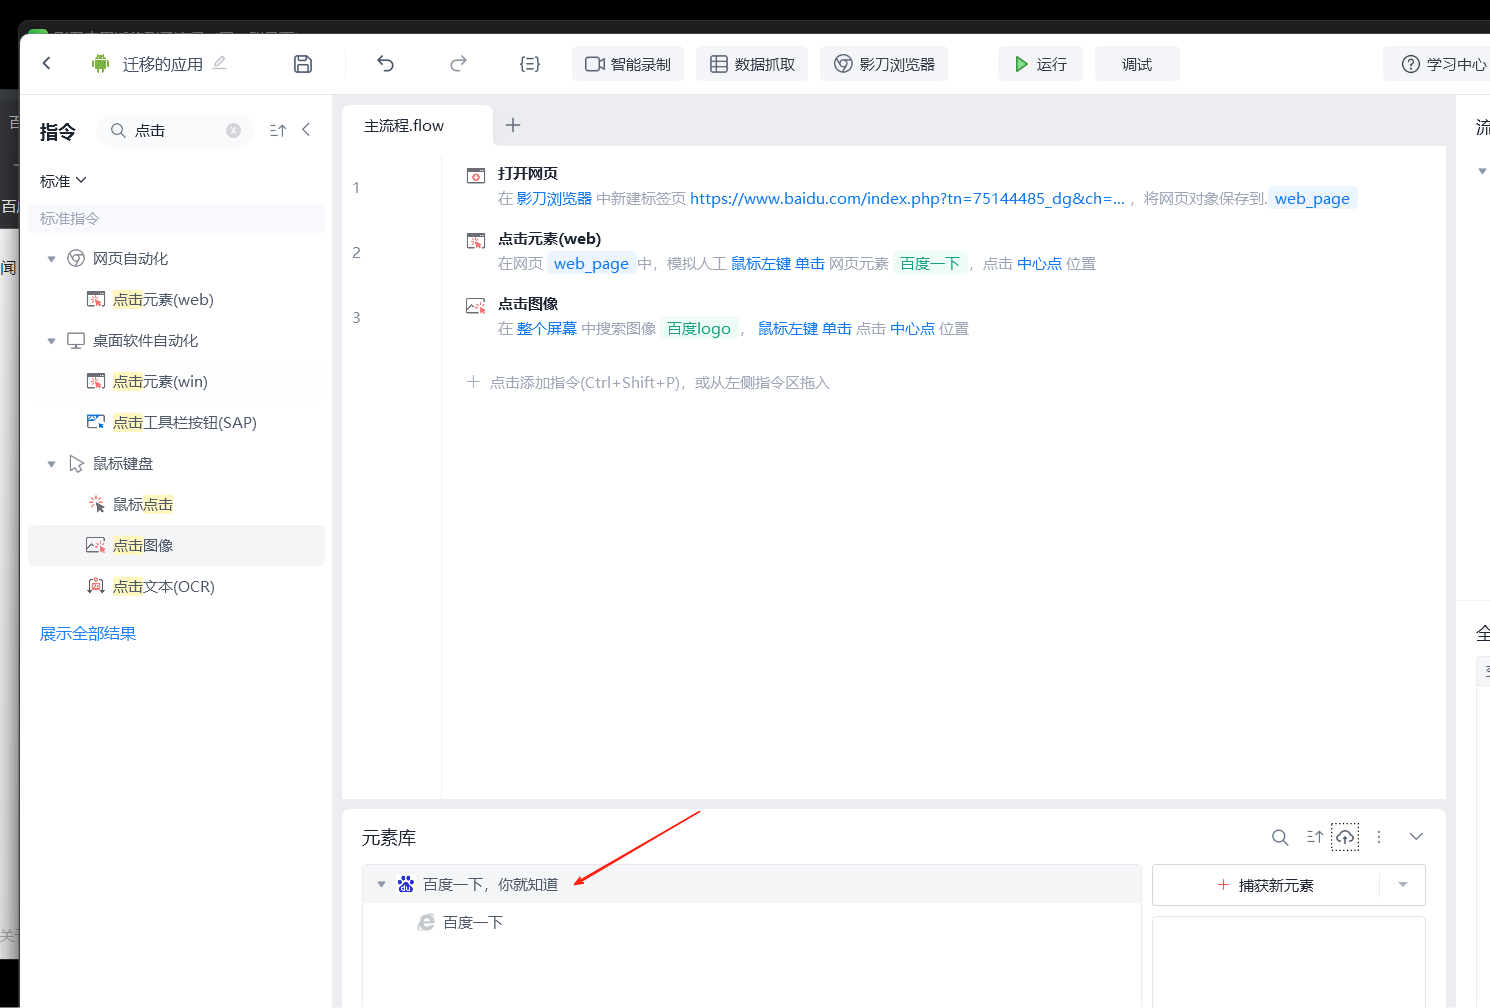1490x1008 pixels.
Task: Collapse the 鼠标键盘 tree group
Action: tap(52, 464)
